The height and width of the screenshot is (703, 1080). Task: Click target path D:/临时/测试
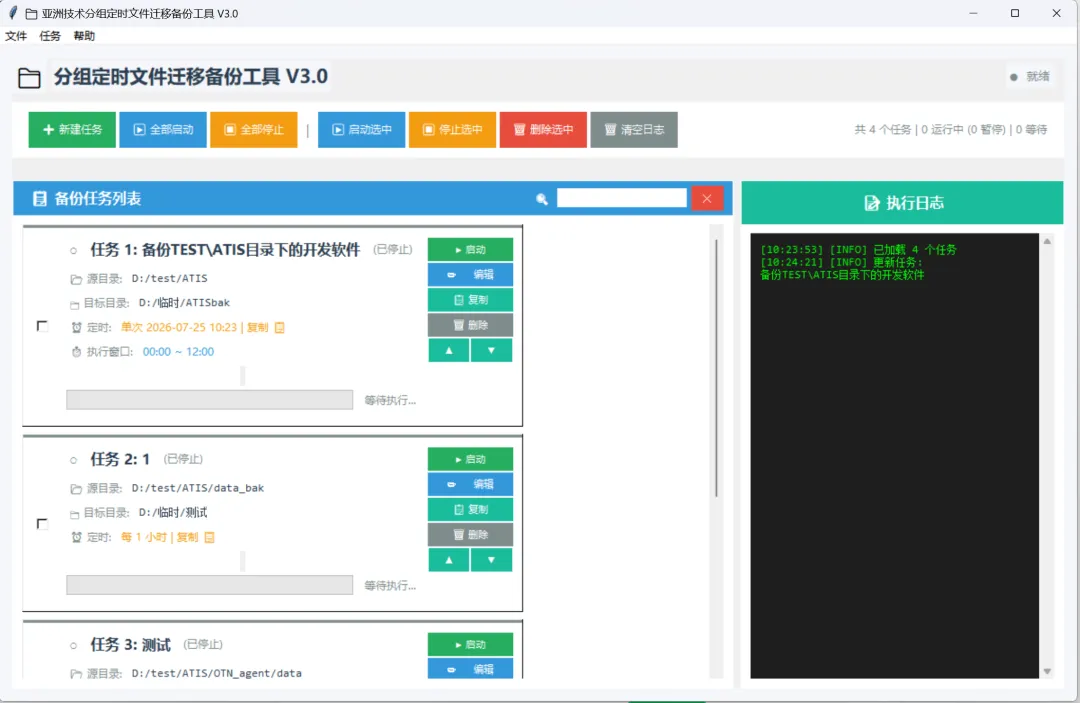tap(173, 512)
